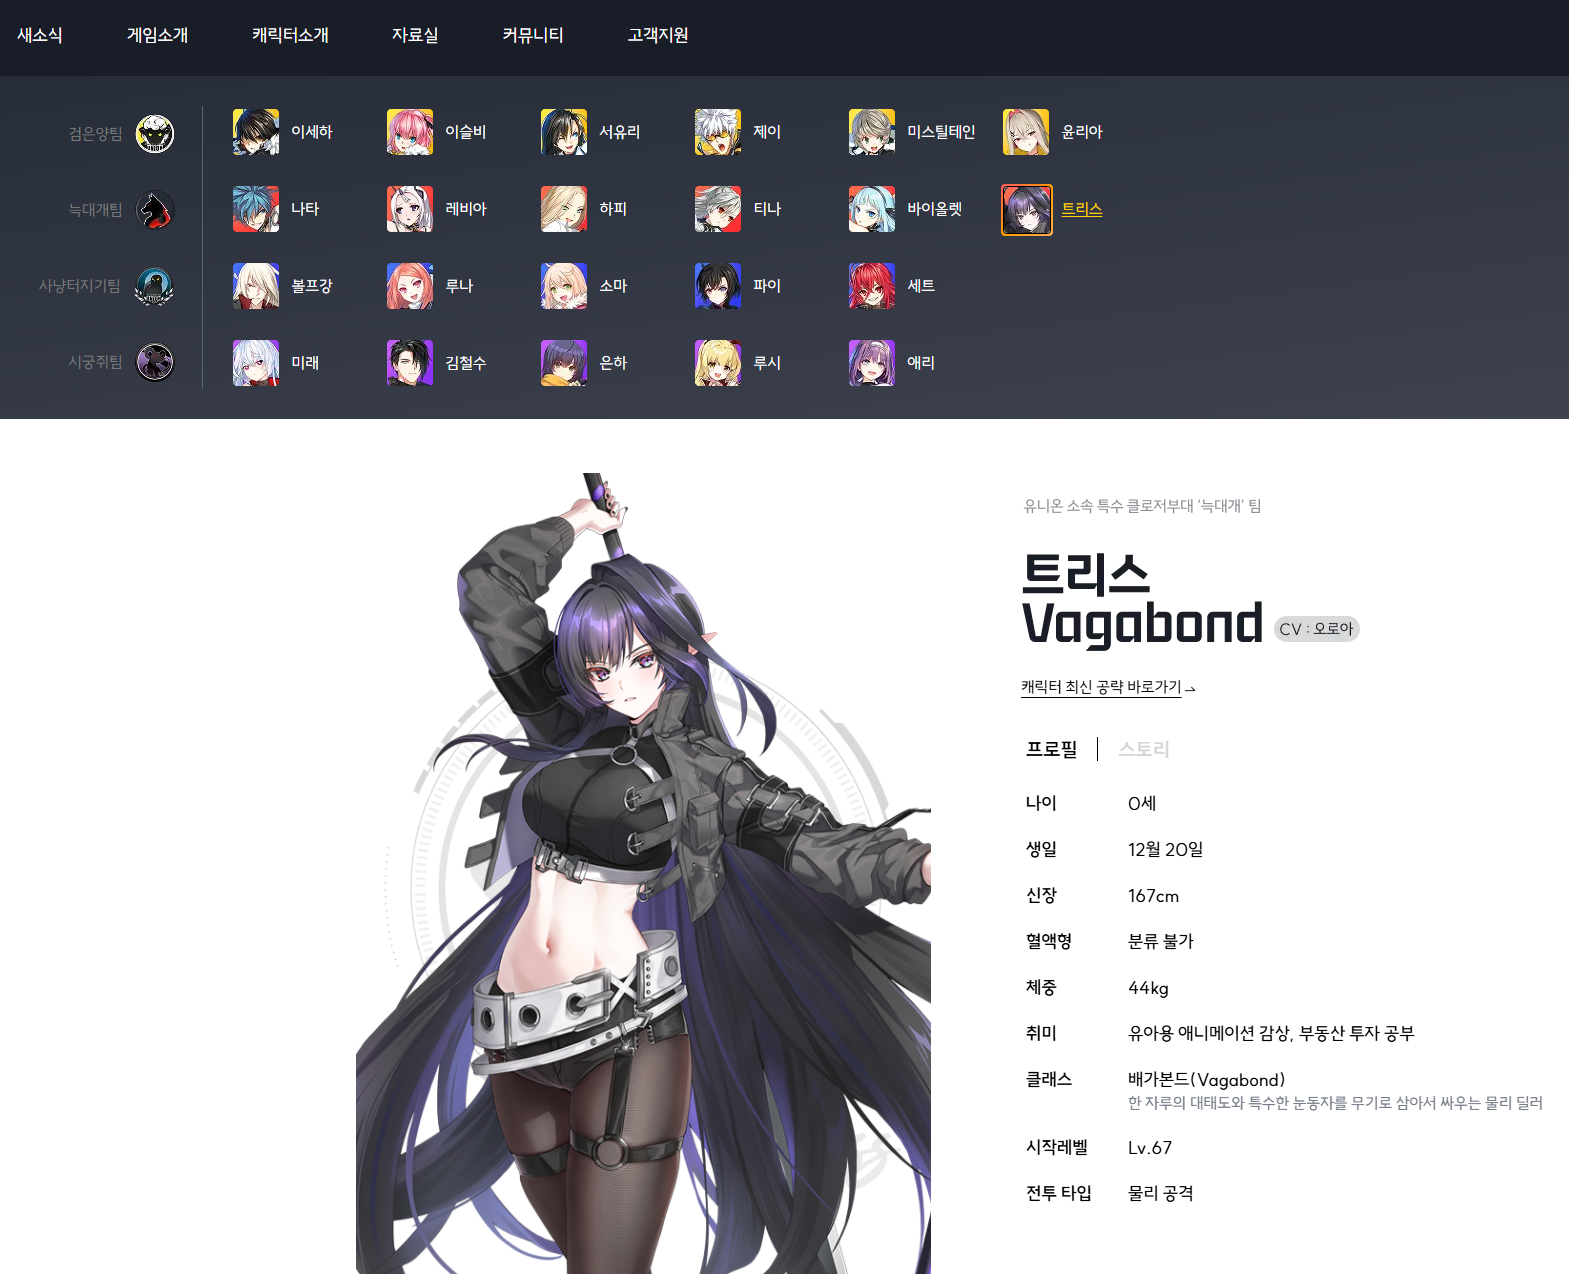Select the 시궁쥐팀 team emblem icon
The height and width of the screenshot is (1274, 1569).
pos(155,362)
